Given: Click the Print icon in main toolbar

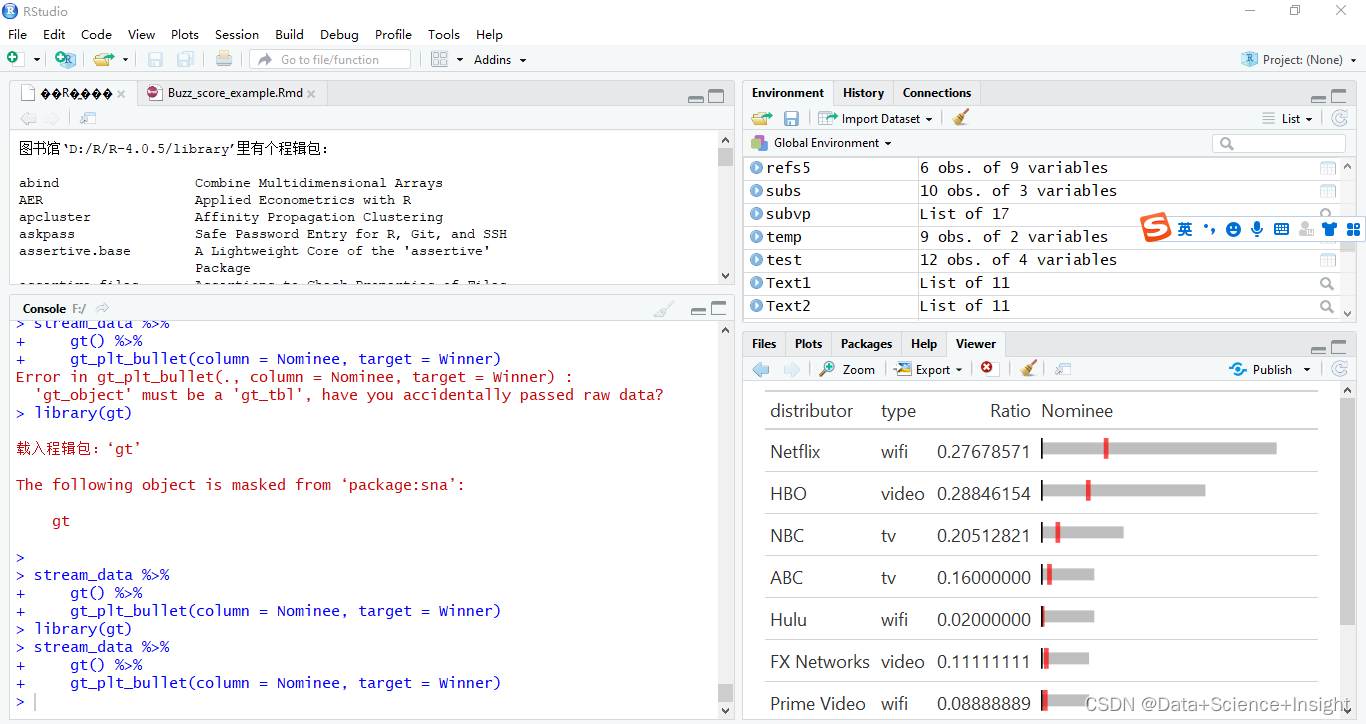Looking at the screenshot, I should [x=224, y=59].
